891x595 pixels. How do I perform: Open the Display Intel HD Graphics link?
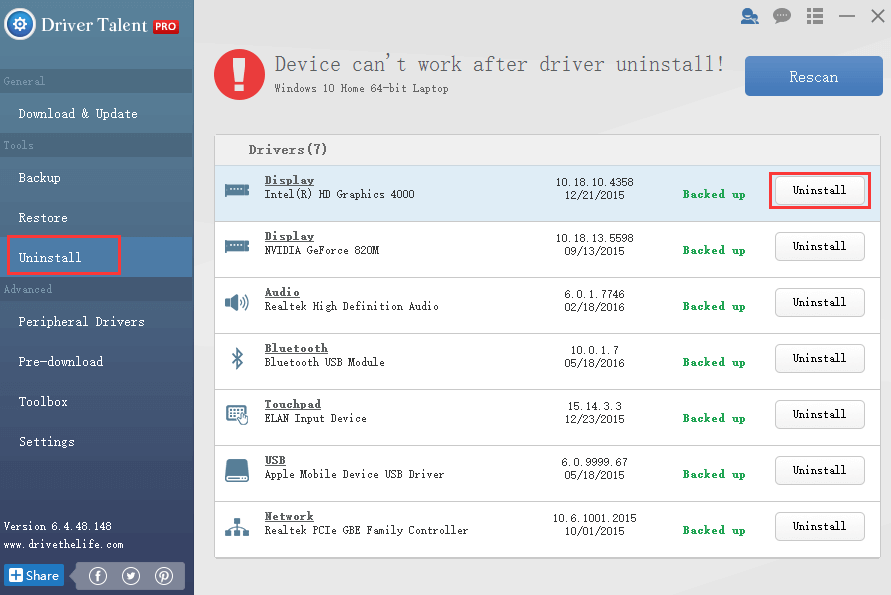click(288, 179)
